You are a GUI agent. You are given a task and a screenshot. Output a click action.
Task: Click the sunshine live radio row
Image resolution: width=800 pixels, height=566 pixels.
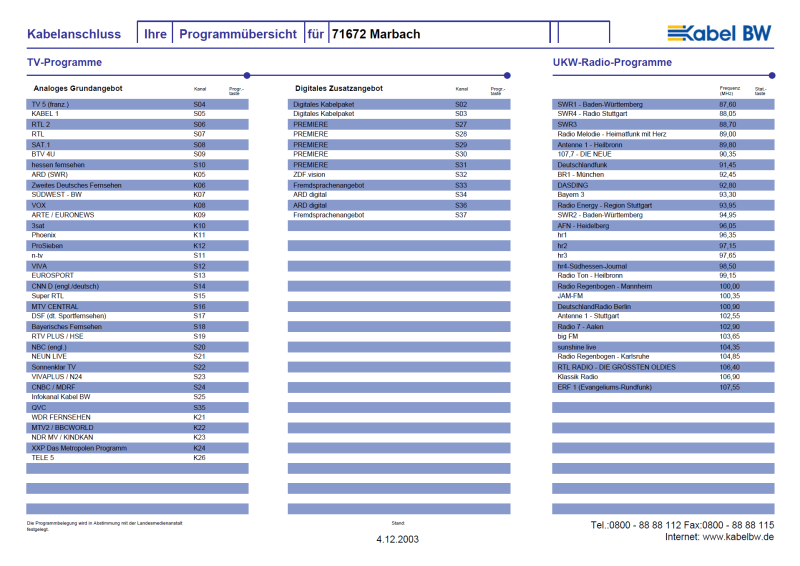click(663, 347)
